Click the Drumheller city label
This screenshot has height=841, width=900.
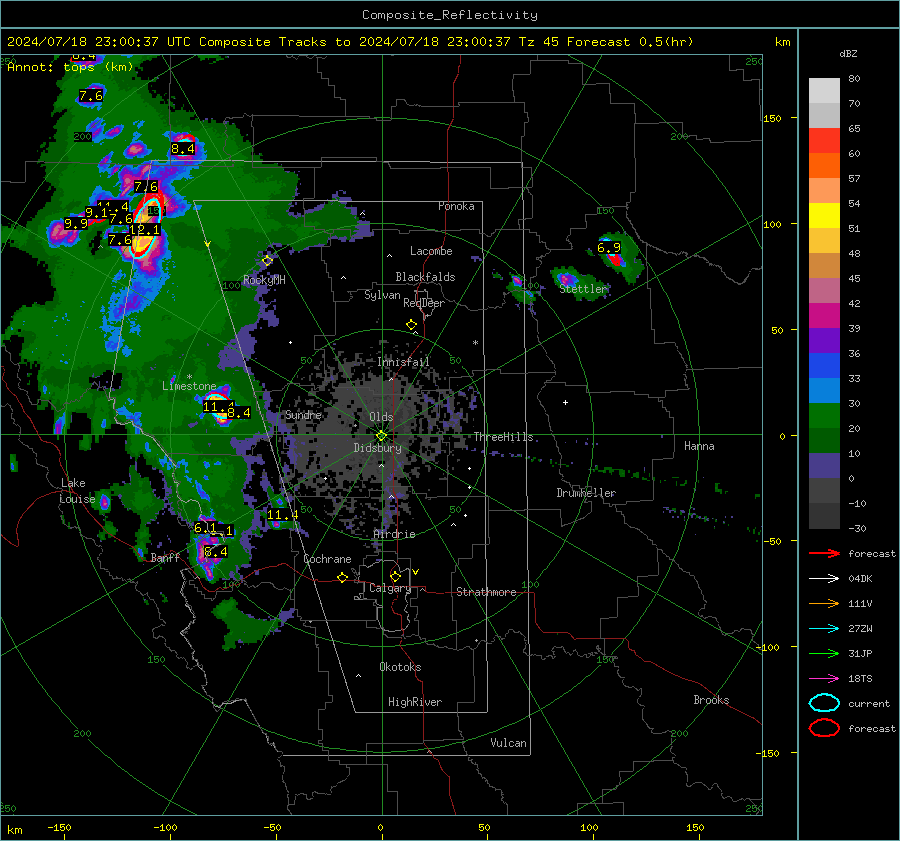pyautogui.click(x=586, y=493)
